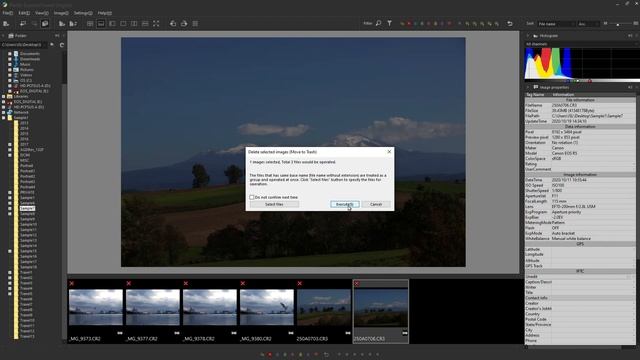This screenshot has height=360, width=640.
Task: Click the pin icon on Image properties header
Action: click(630, 87)
